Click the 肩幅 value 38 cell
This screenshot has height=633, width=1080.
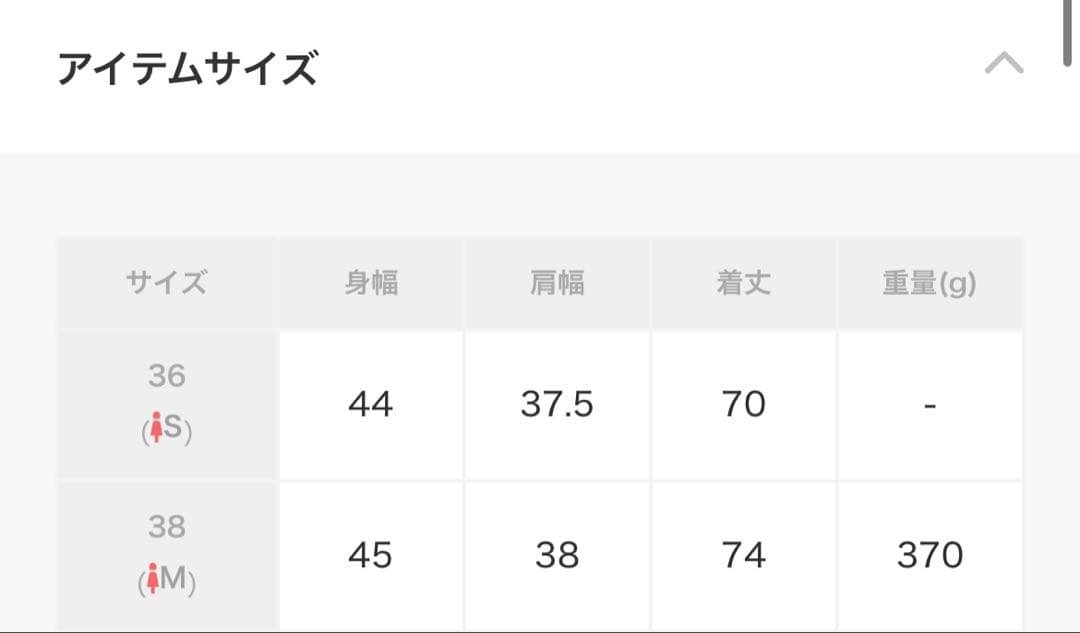coord(557,555)
